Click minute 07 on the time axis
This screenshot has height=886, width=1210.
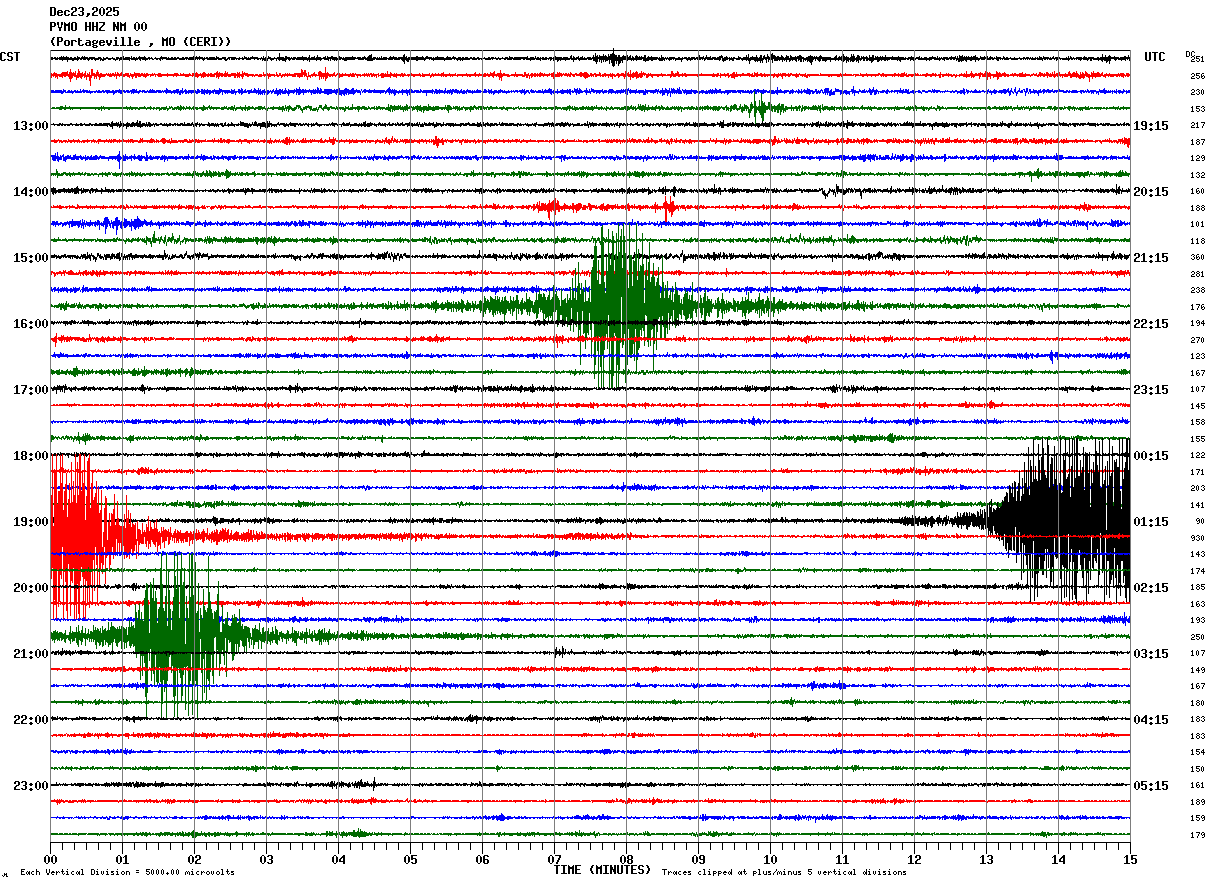tap(554, 859)
